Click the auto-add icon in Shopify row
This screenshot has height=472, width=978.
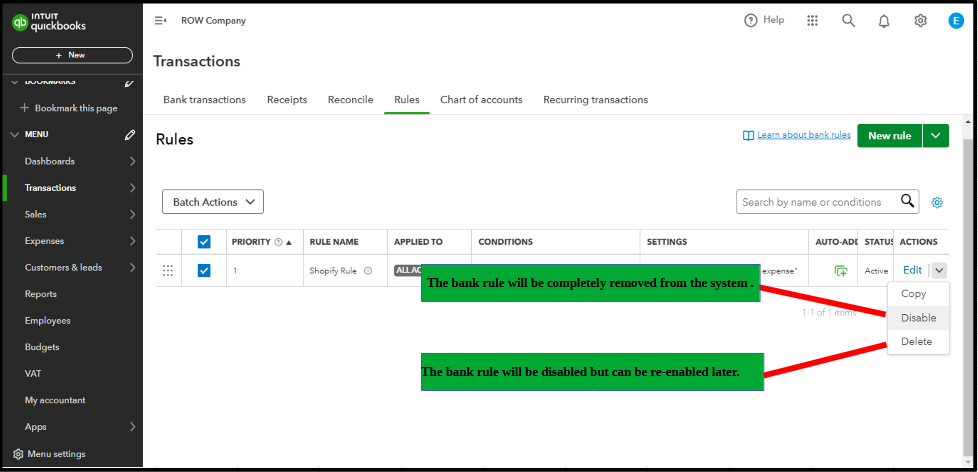pyautogui.click(x=841, y=271)
